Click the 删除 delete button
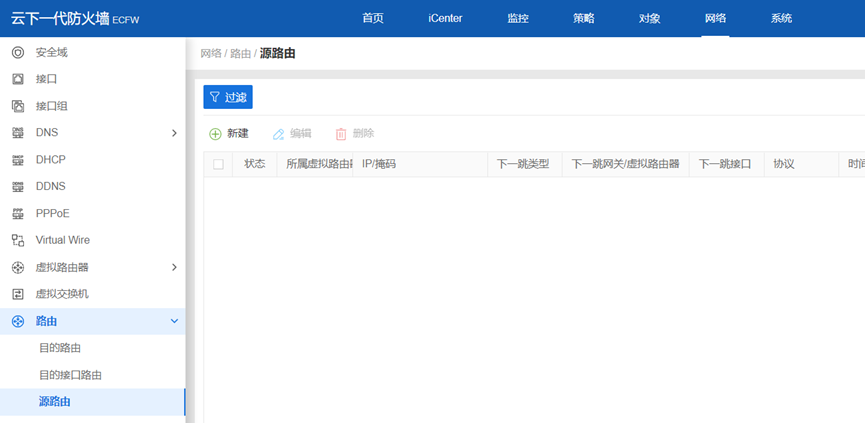 pyautogui.click(x=355, y=134)
